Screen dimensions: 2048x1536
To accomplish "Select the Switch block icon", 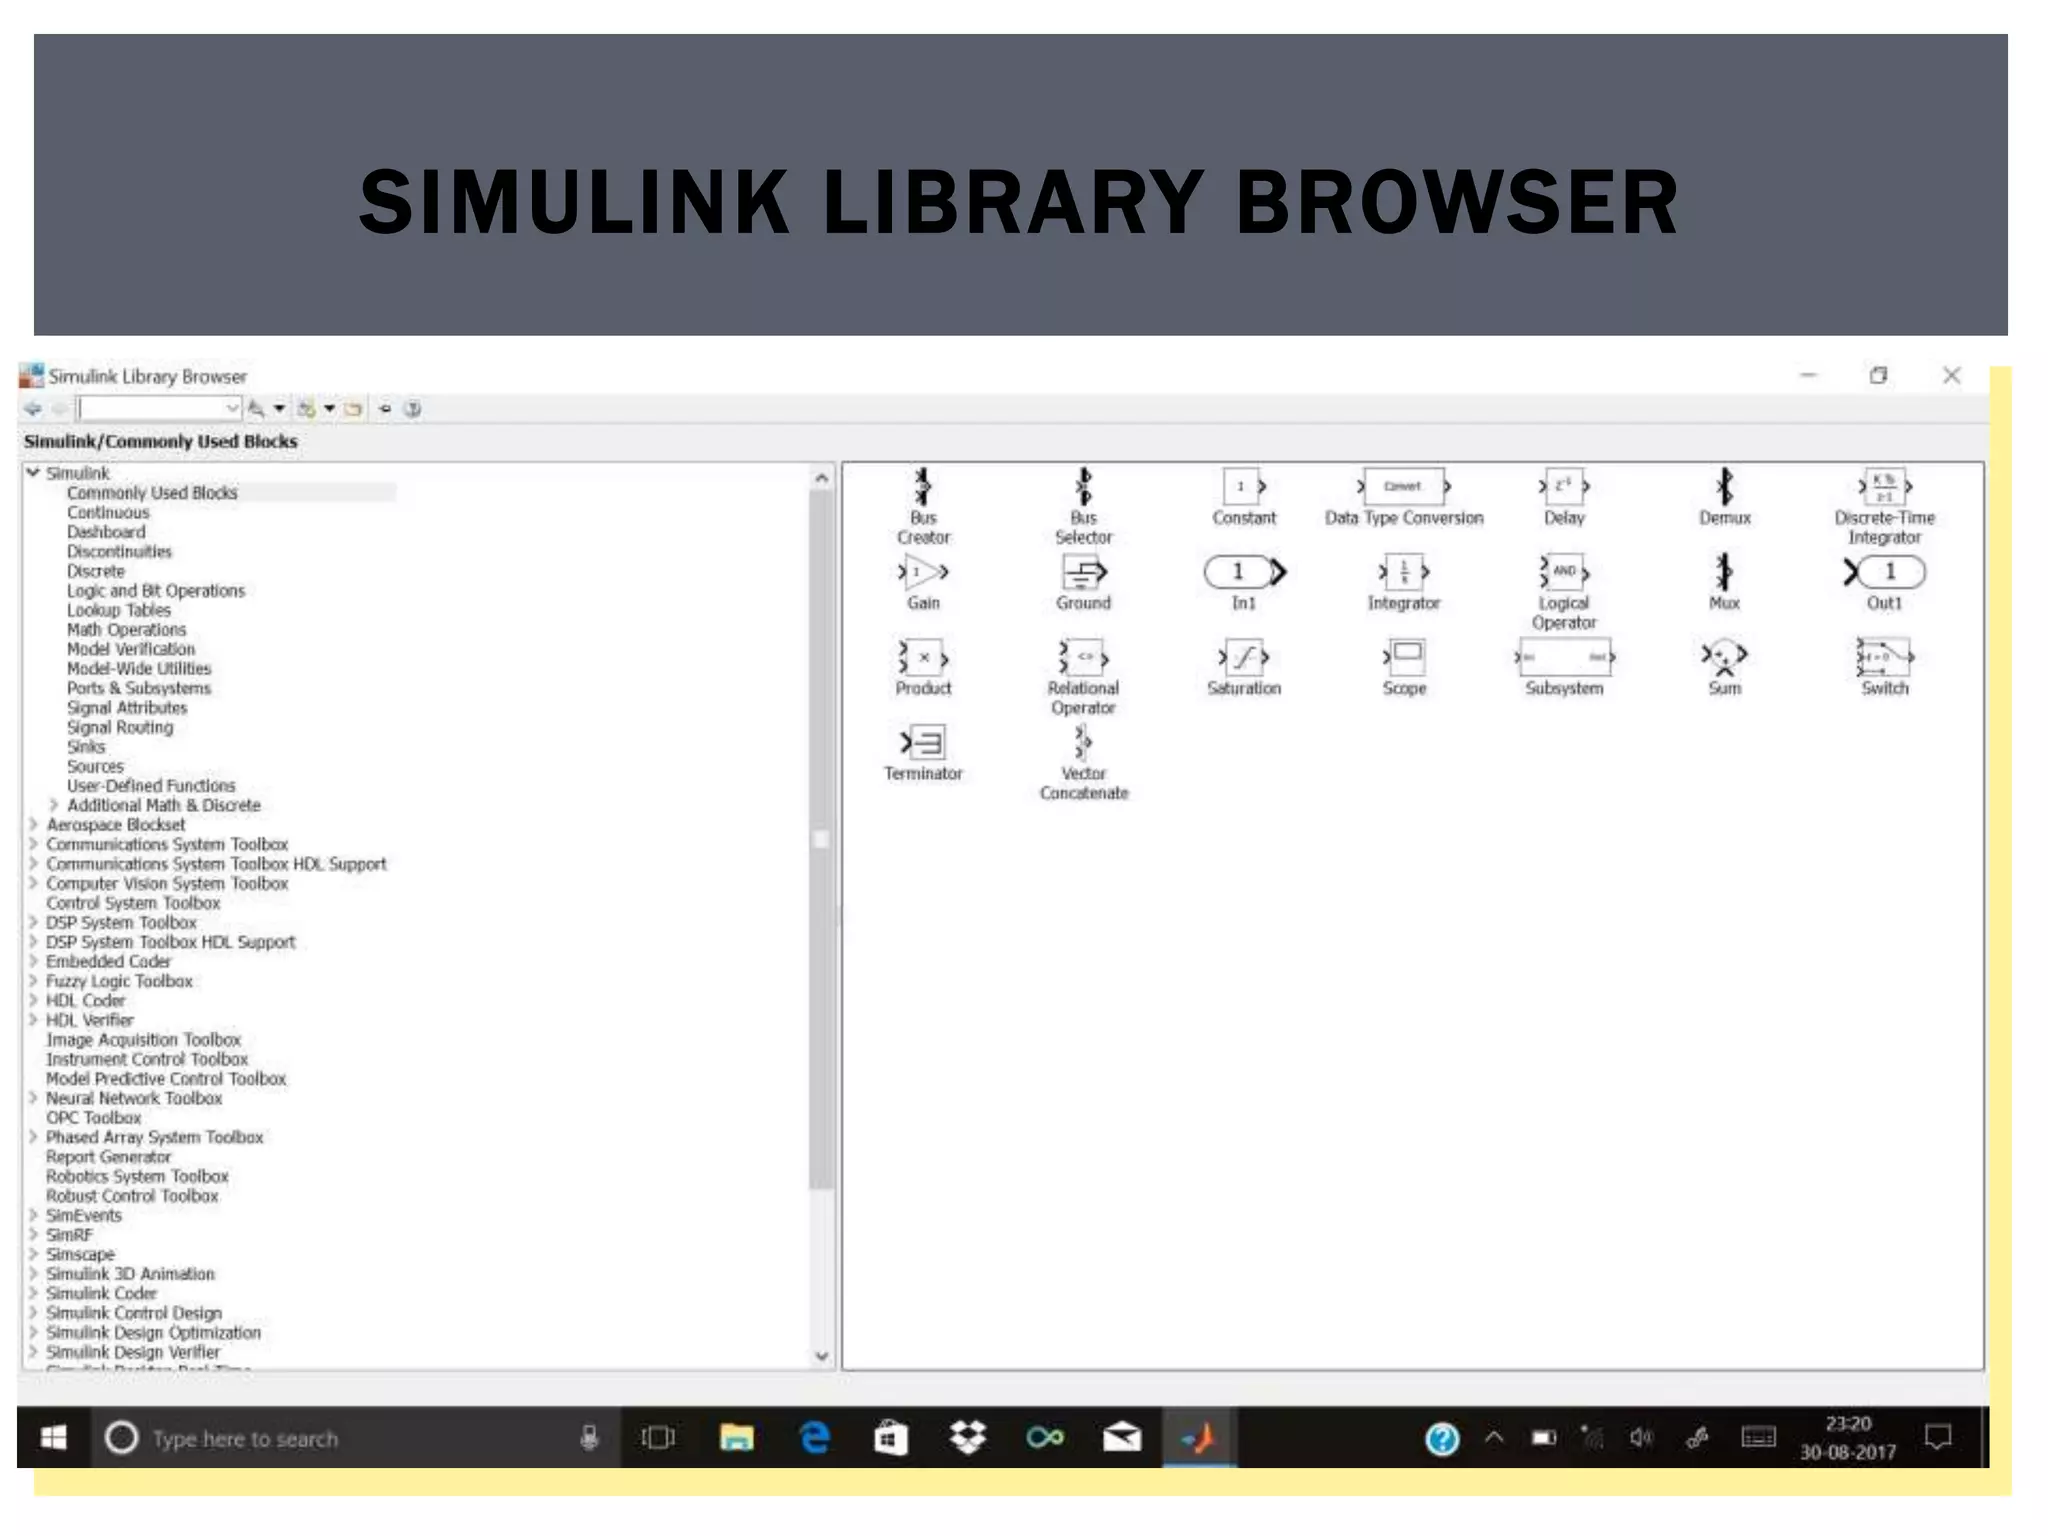I will [x=1884, y=657].
